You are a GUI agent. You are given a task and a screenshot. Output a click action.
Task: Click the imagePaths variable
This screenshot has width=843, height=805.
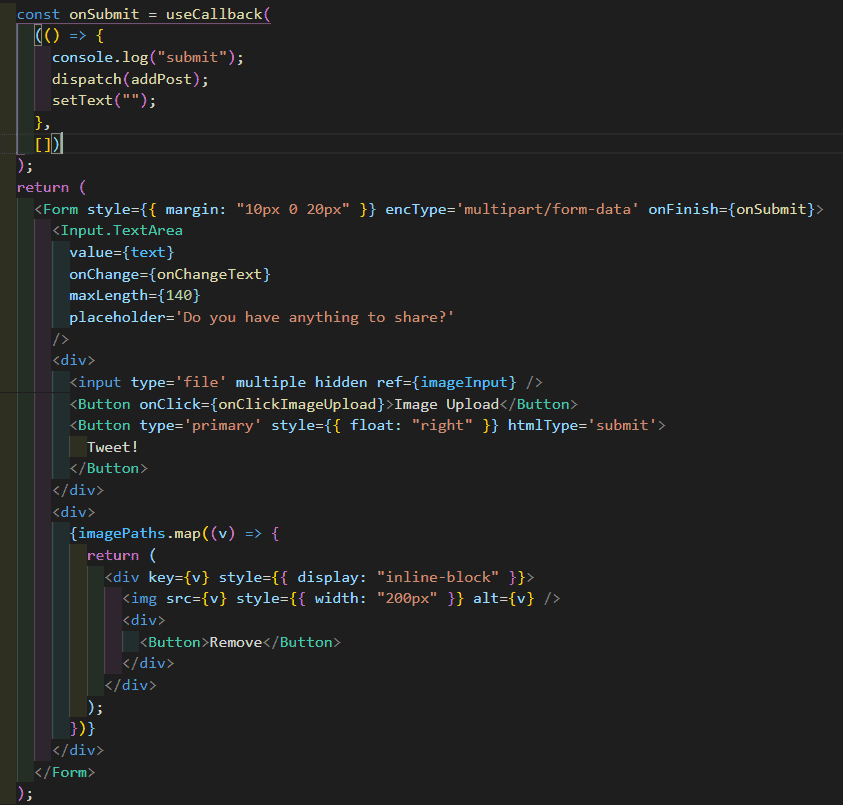[122, 534]
